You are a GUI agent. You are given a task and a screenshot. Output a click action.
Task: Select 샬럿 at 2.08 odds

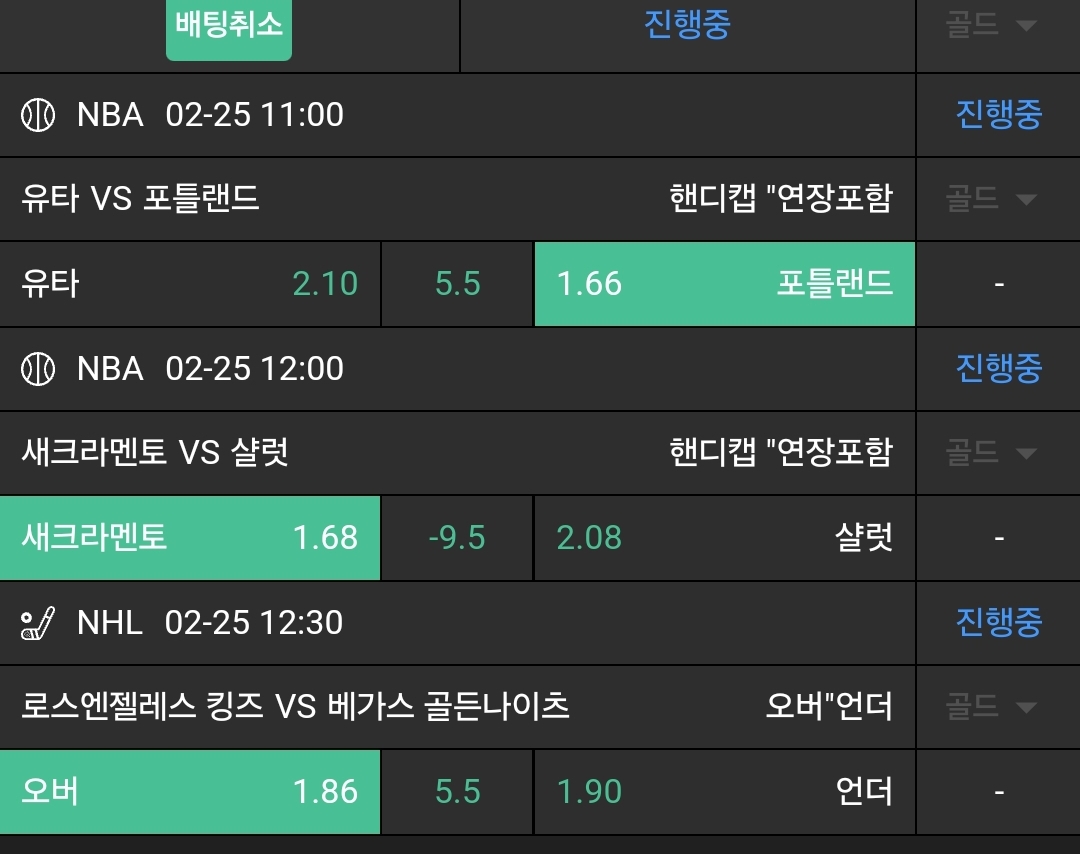(x=724, y=538)
